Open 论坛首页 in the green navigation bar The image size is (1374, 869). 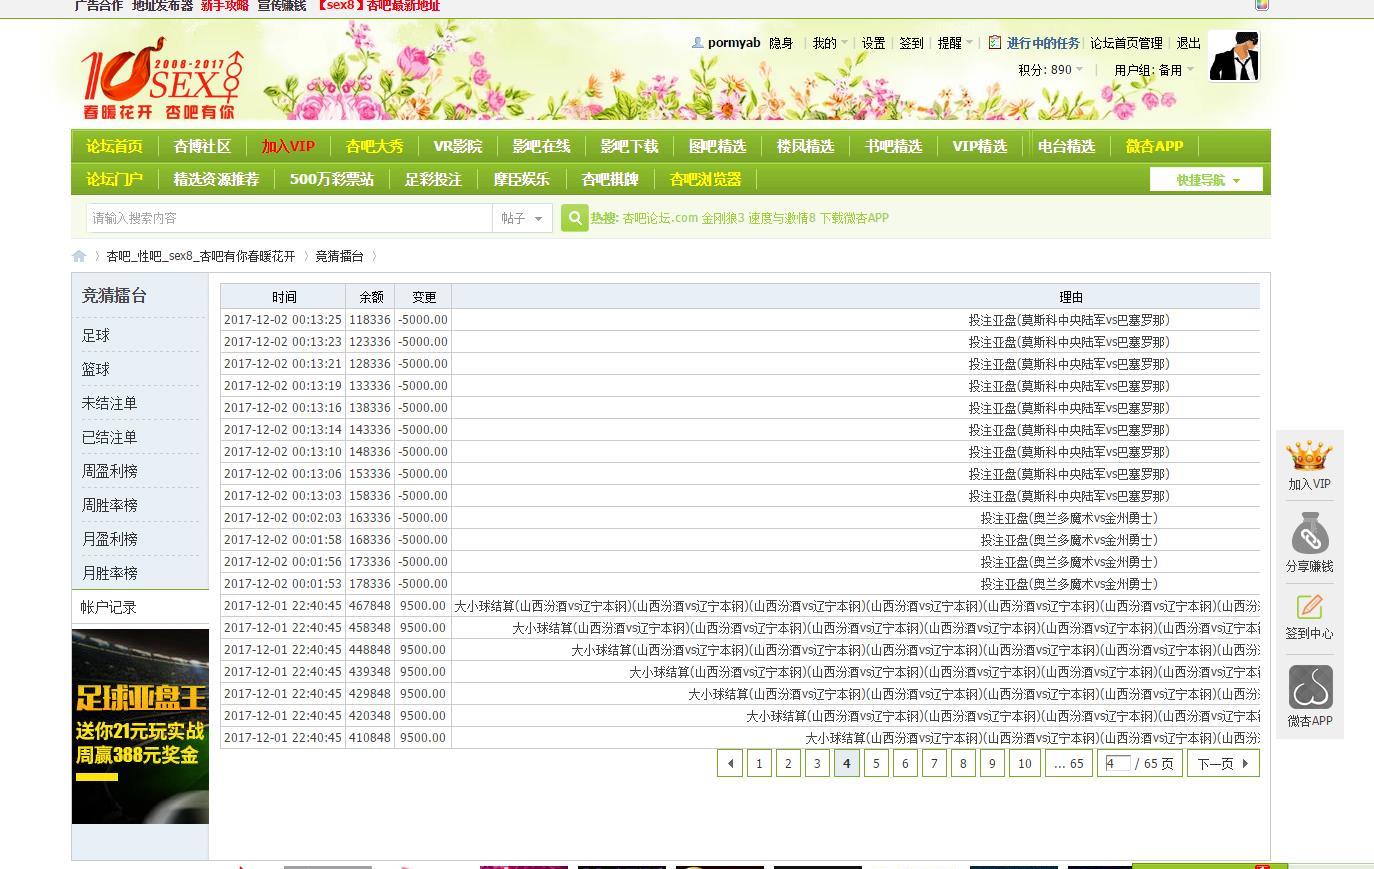click(114, 146)
